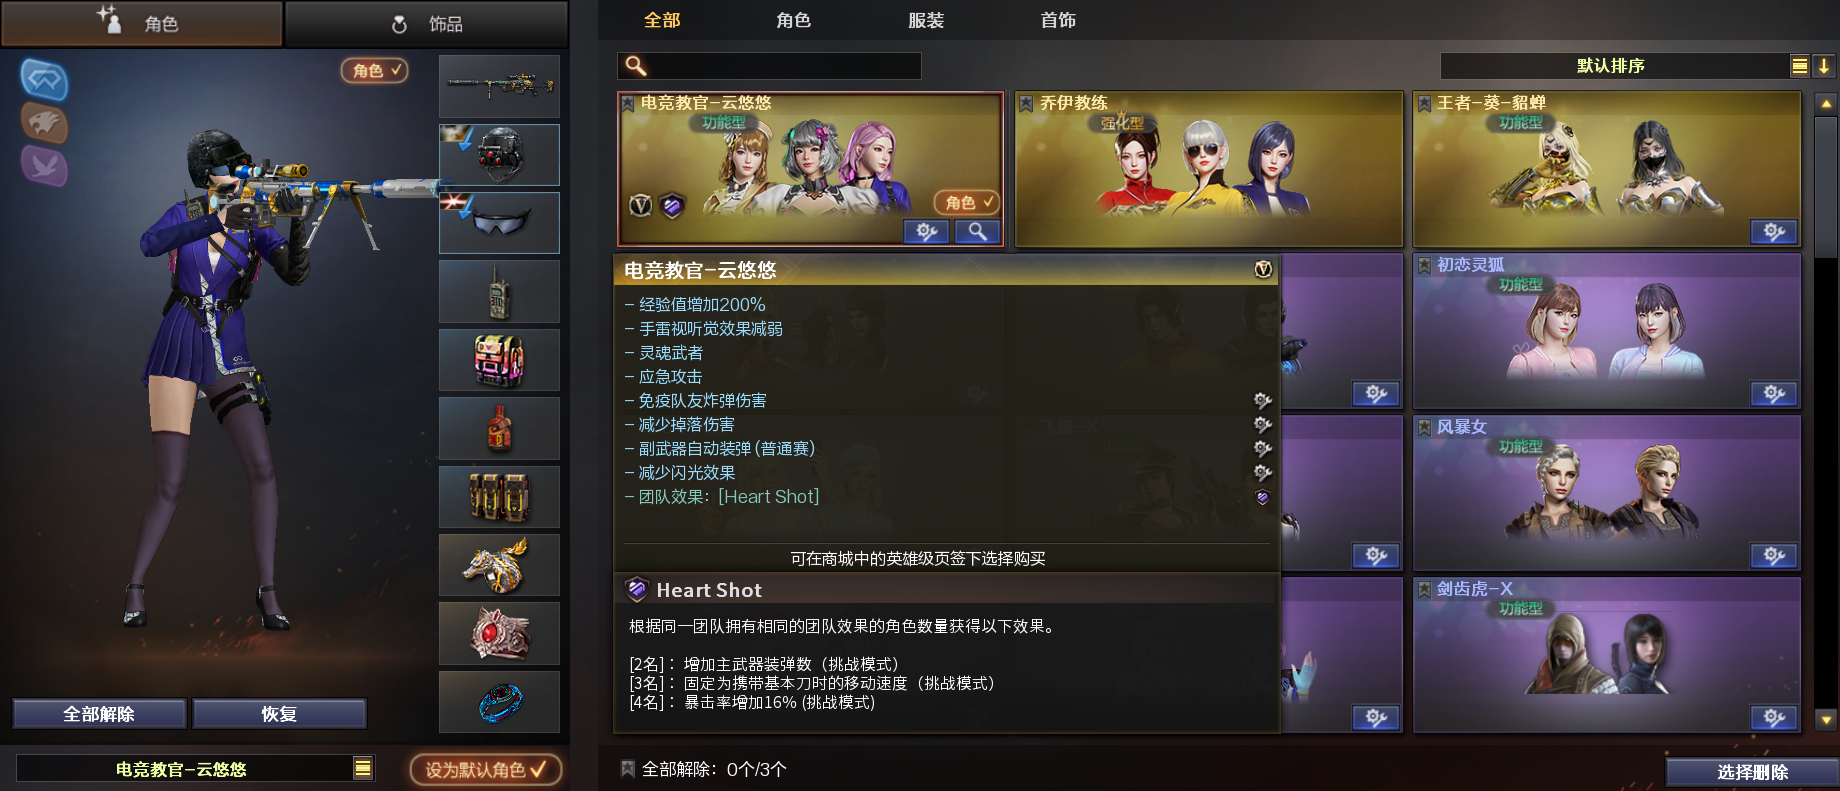Toggle the 角色 checkmark on character preview
The height and width of the screenshot is (791, 1840).
[375, 70]
